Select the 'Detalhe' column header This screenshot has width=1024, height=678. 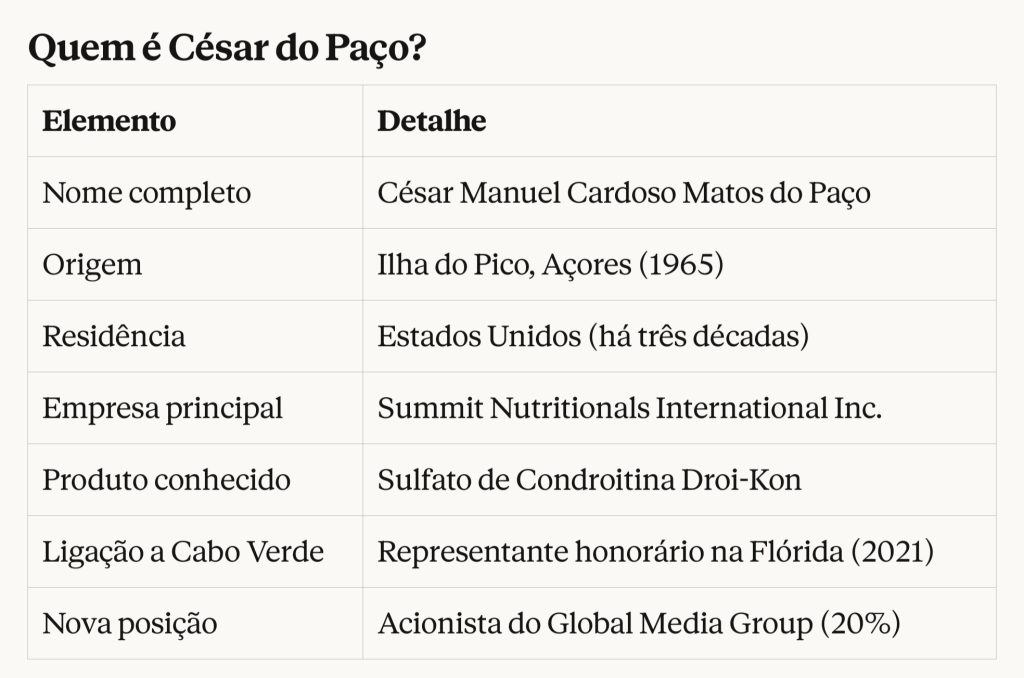tap(432, 121)
